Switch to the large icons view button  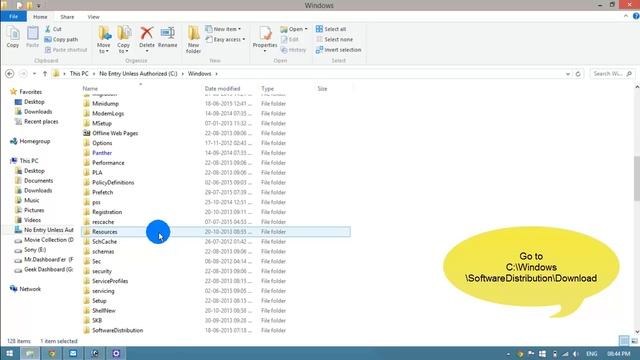[x=634, y=341]
